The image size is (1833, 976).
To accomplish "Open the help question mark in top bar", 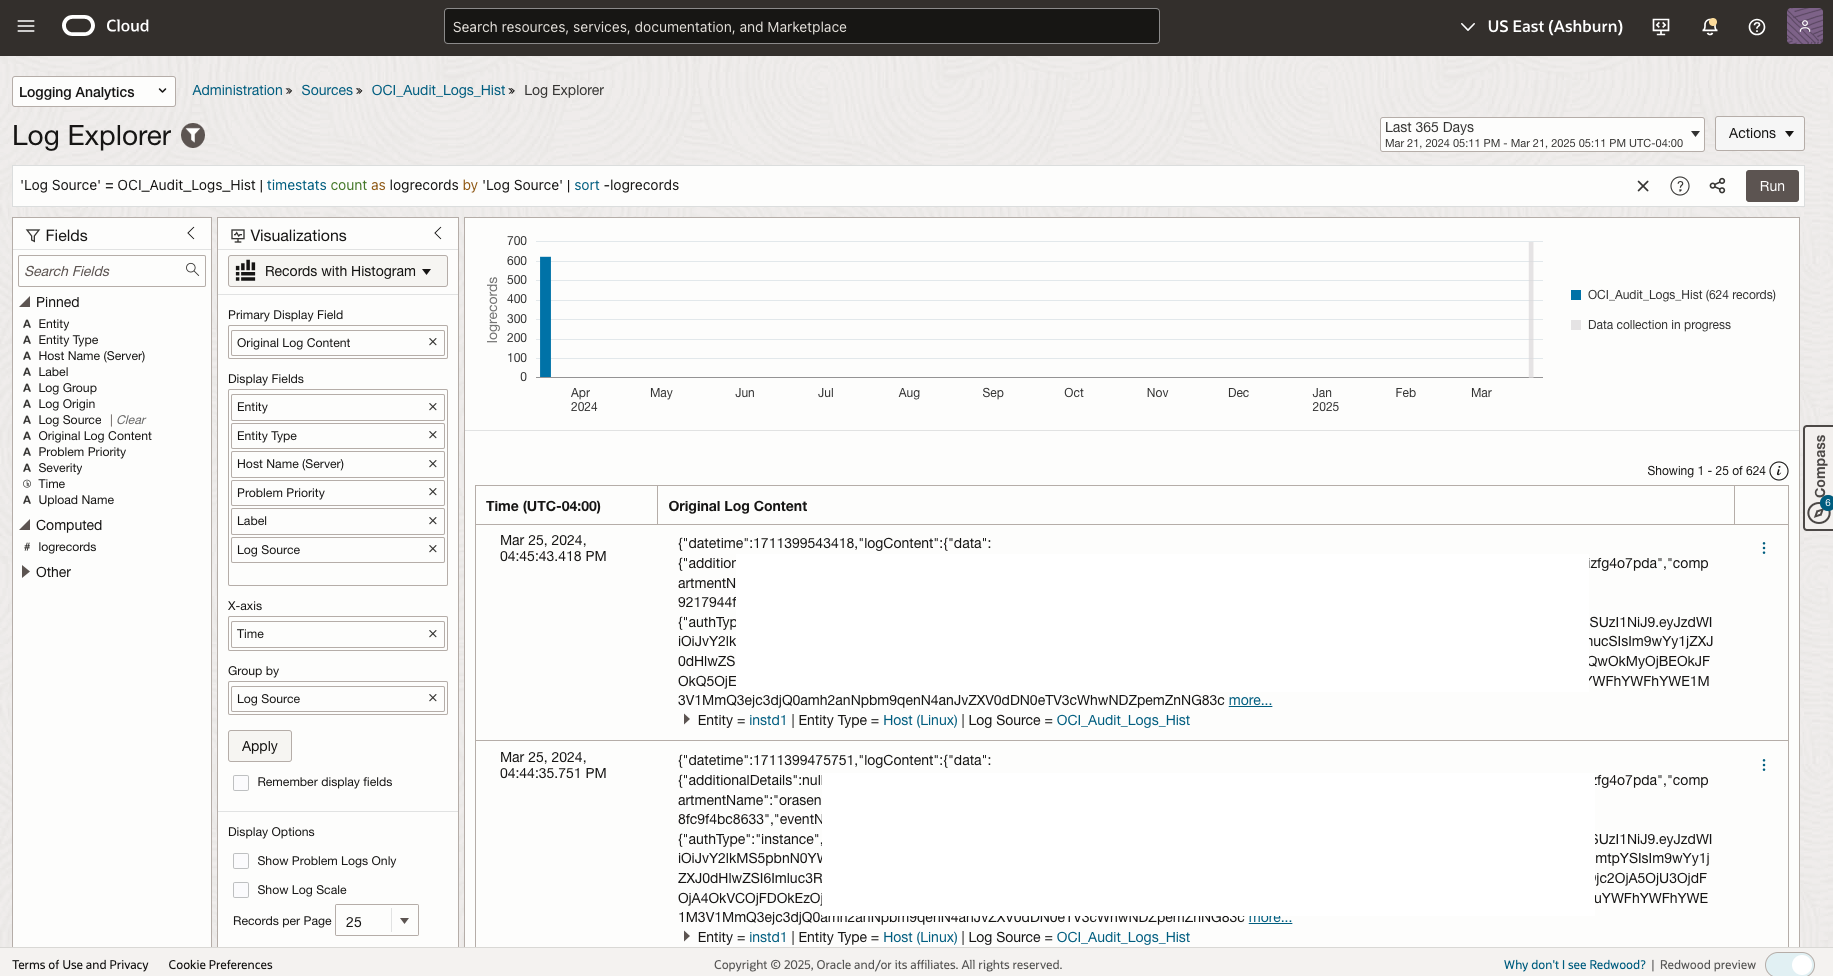I will 1757,26.
